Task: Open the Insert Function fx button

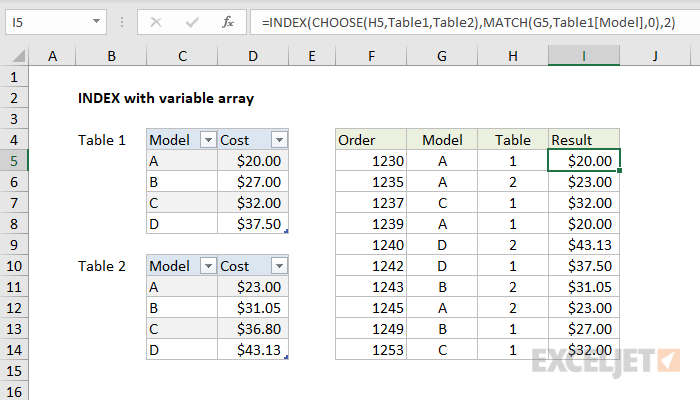Action: [228, 22]
